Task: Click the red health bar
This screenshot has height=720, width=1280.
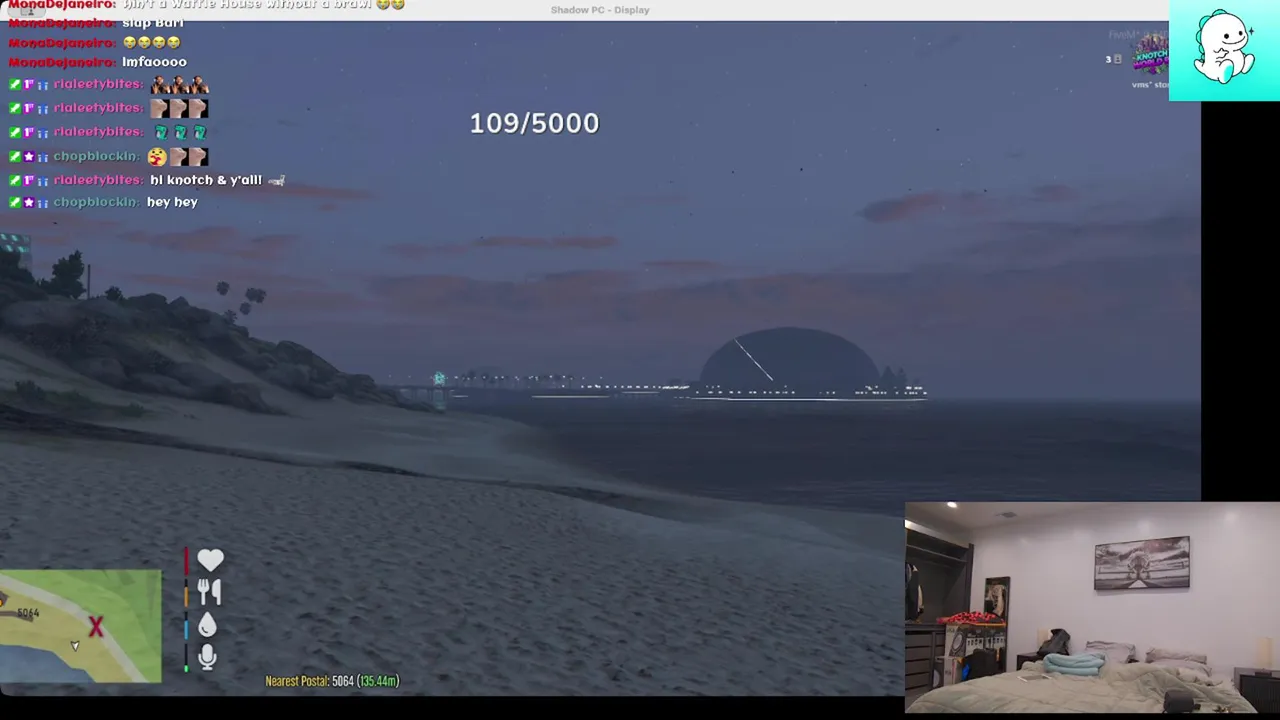Action: click(186, 560)
